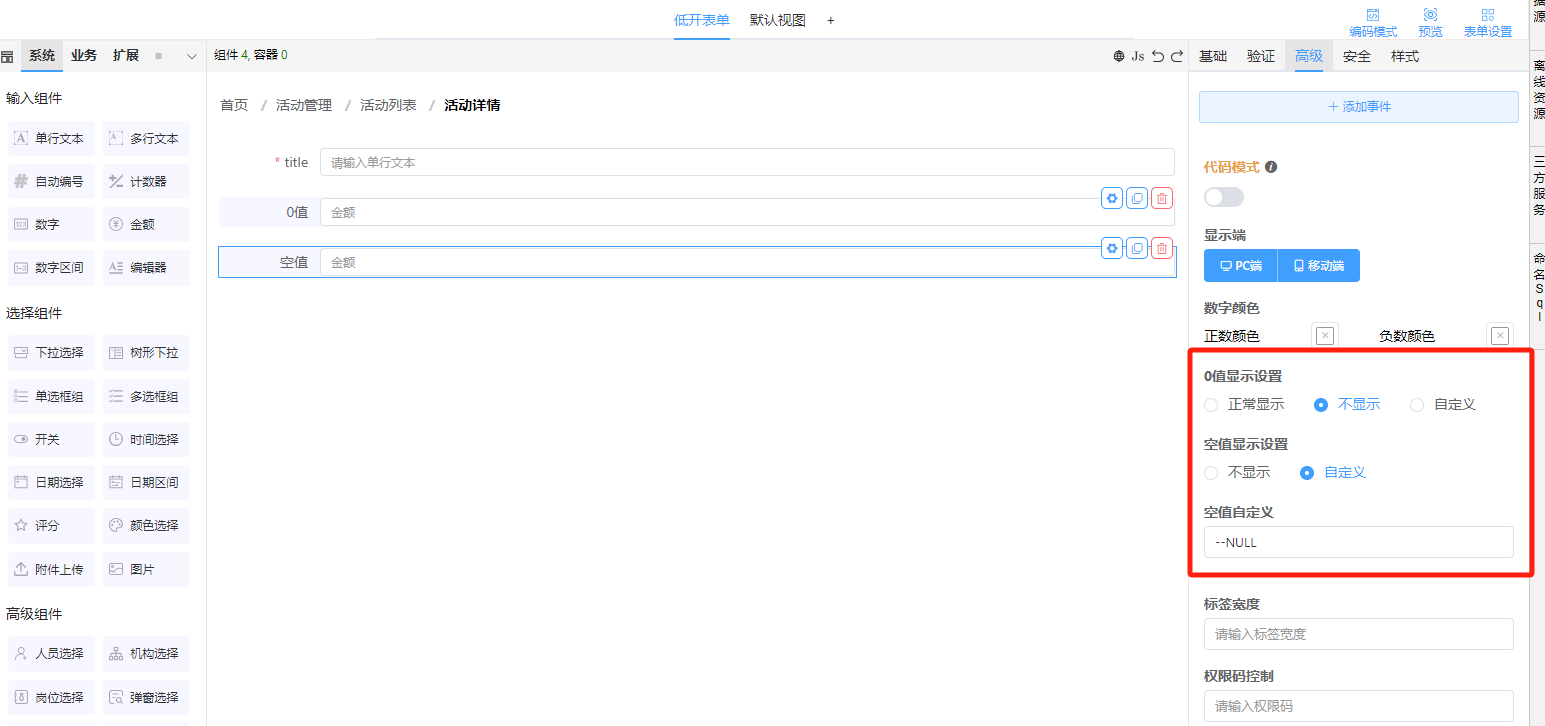Open the Js script editor icon
The width and height of the screenshot is (1545, 726).
coord(1138,56)
